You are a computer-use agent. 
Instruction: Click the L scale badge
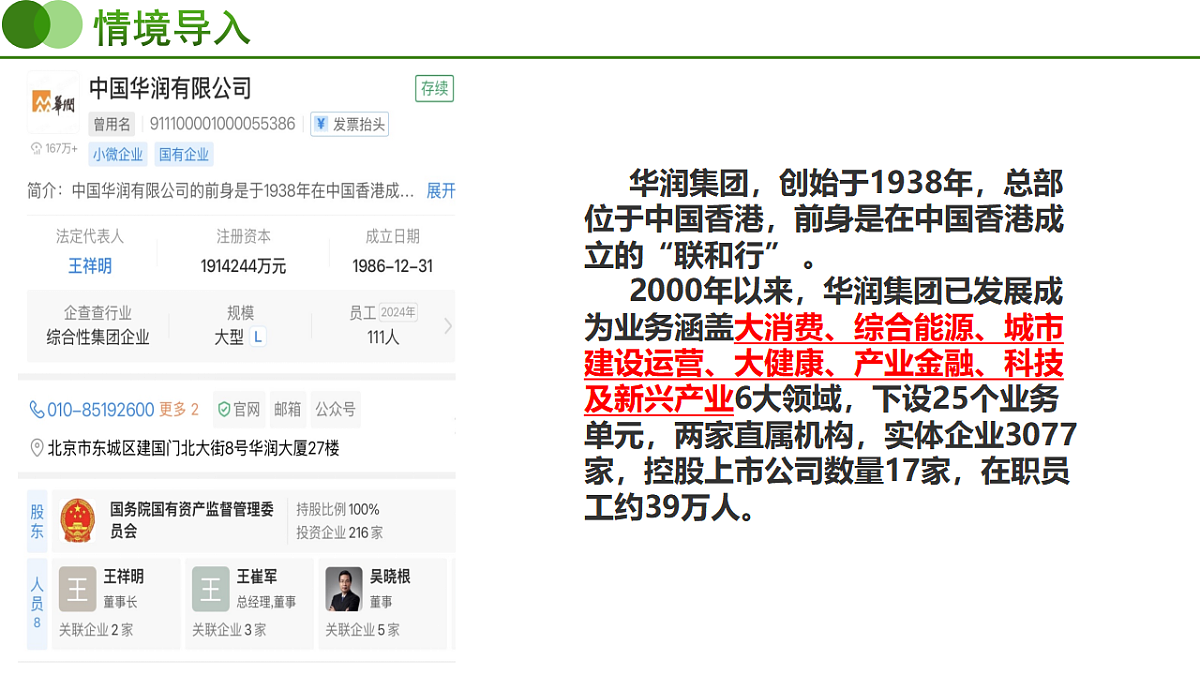click(258, 337)
